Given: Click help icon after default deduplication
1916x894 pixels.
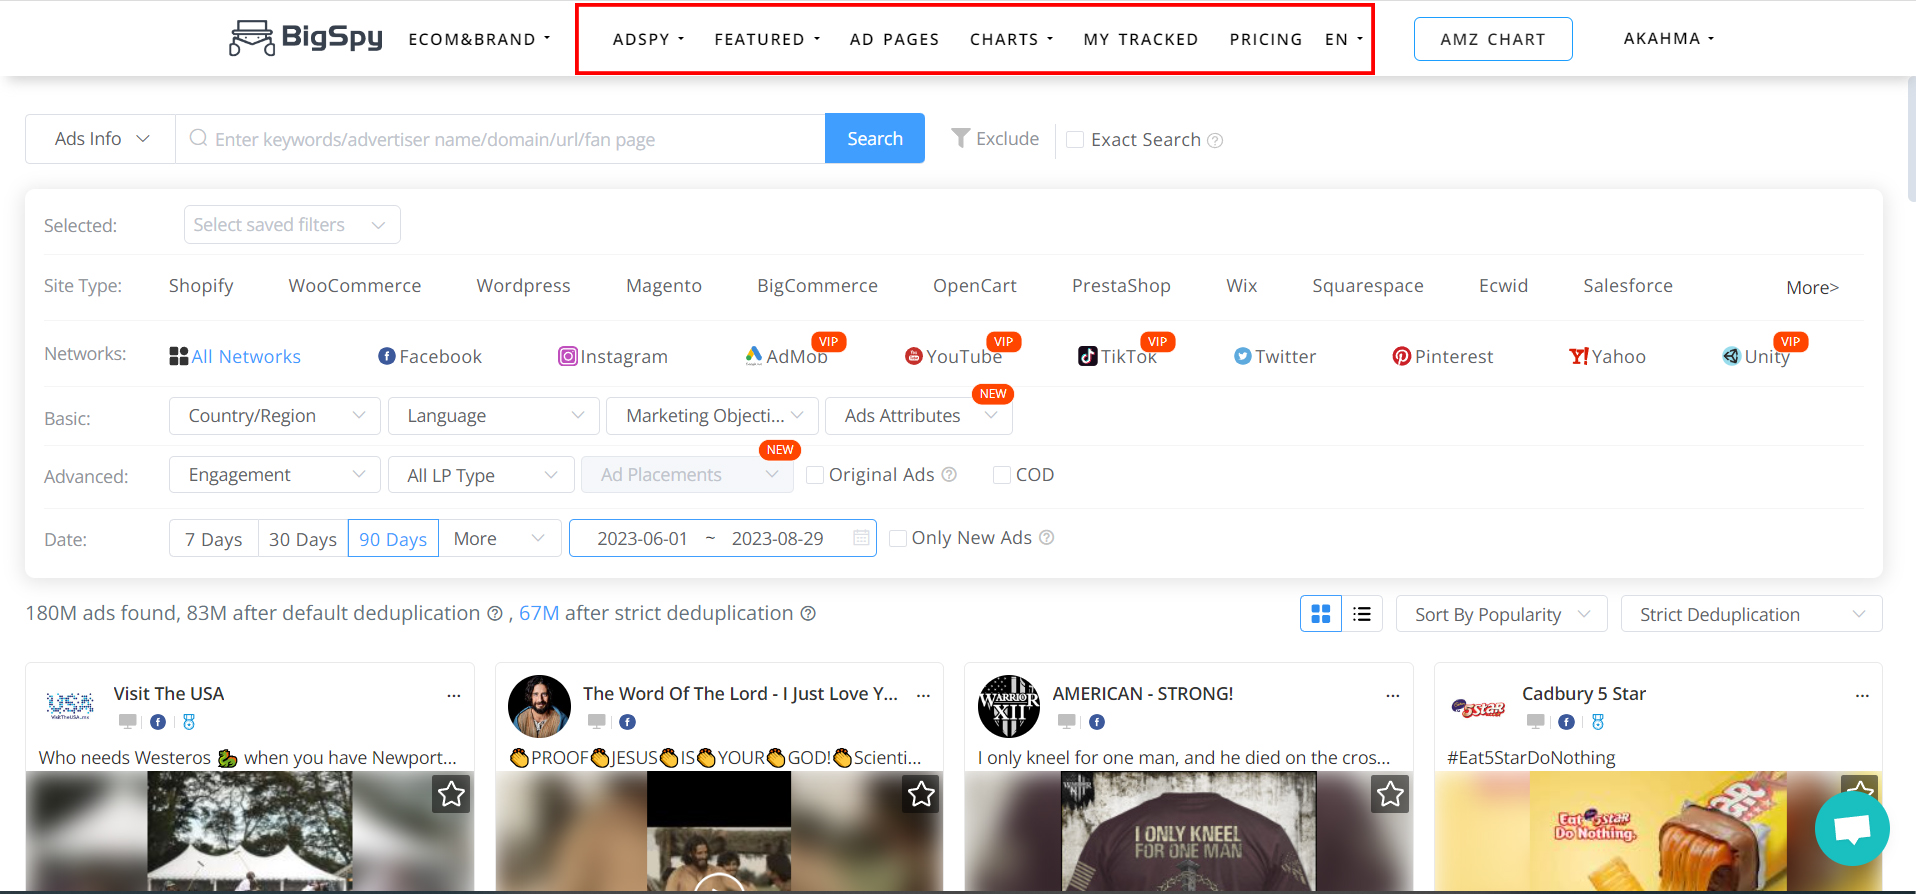Looking at the screenshot, I should [494, 613].
